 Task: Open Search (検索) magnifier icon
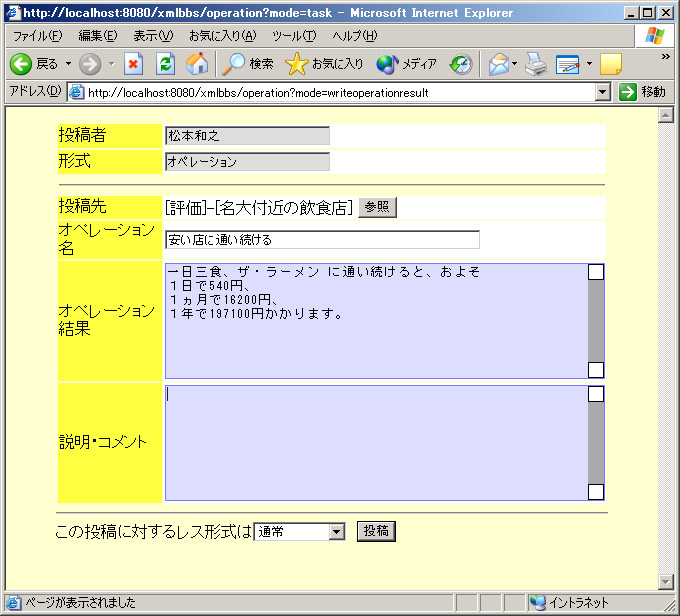pyautogui.click(x=233, y=64)
